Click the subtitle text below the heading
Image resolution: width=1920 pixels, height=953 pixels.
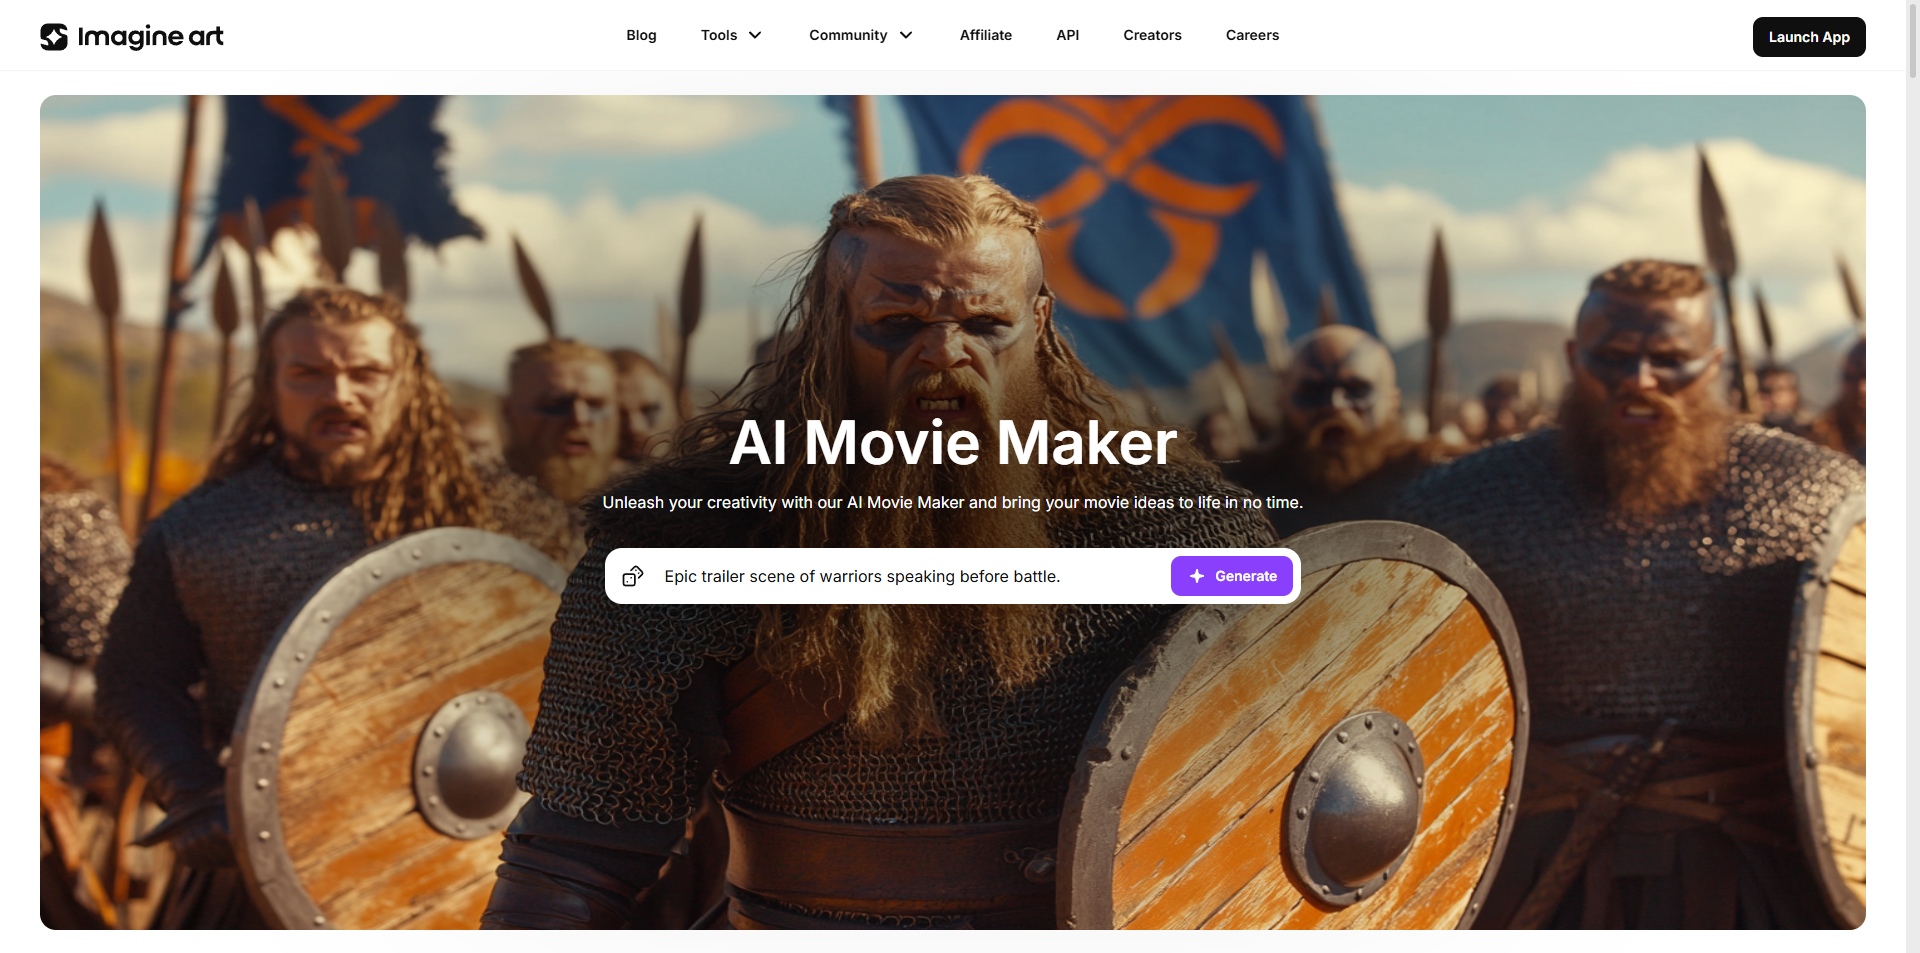point(952,503)
